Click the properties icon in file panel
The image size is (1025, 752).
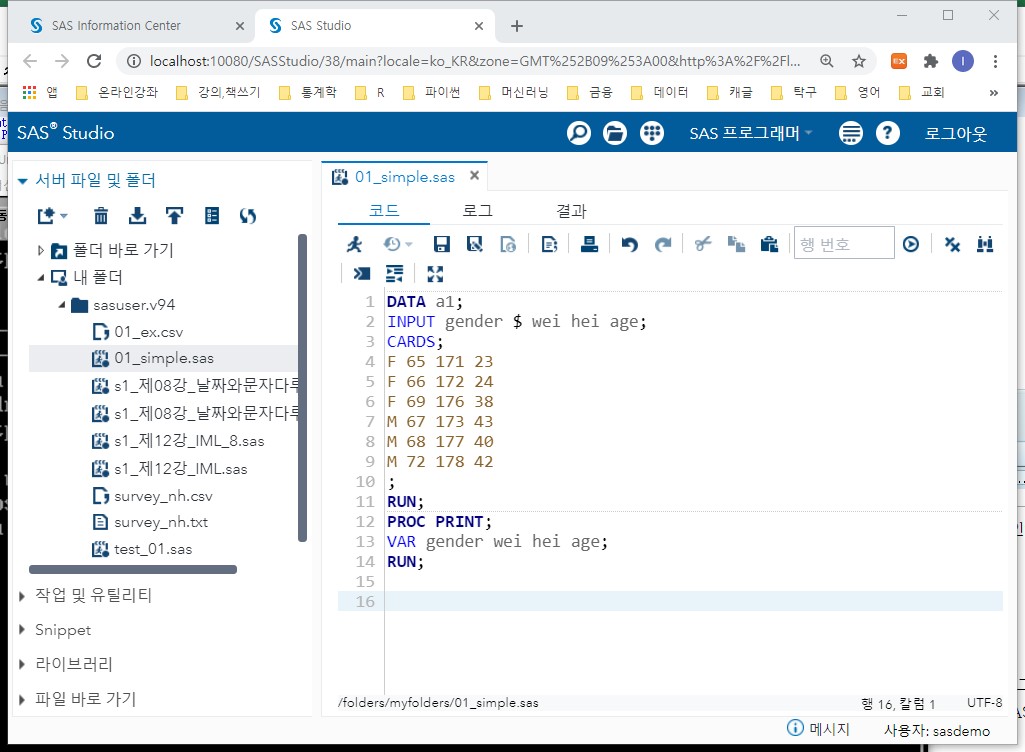[x=212, y=216]
